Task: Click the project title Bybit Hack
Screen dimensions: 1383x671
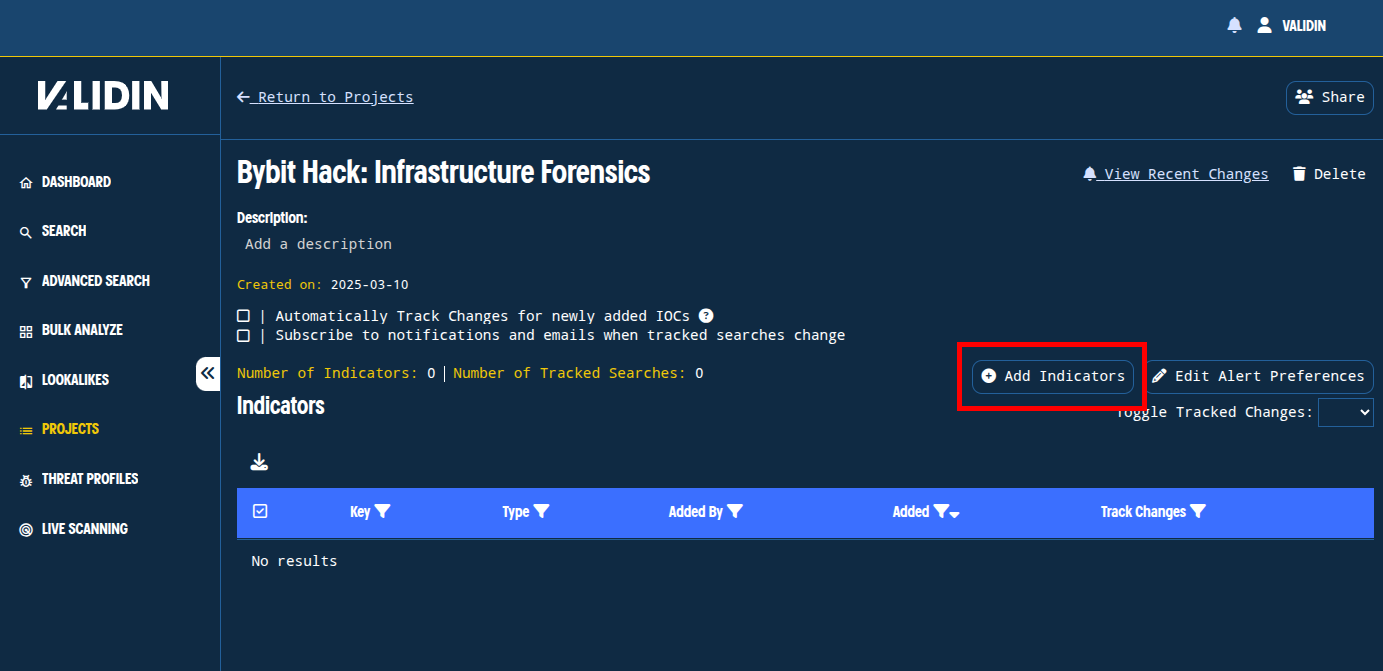Action: point(443,172)
